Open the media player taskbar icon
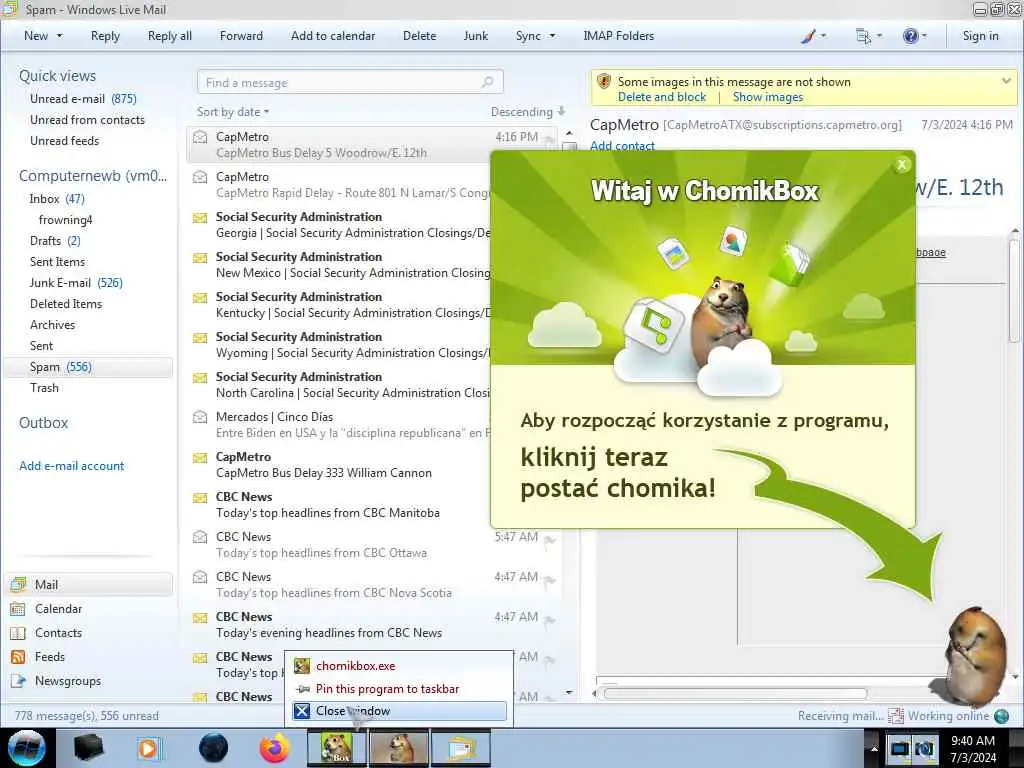 tap(149, 748)
